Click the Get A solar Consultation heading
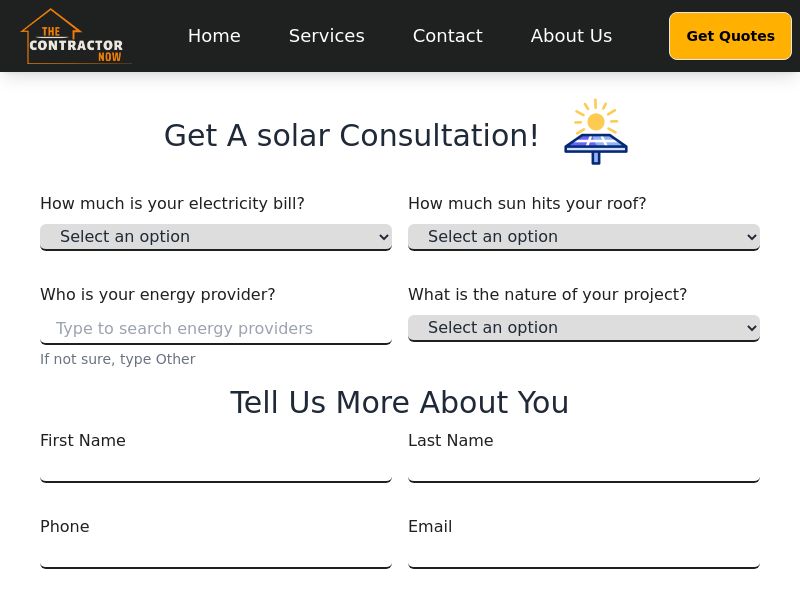This screenshot has height=600, width=800. click(x=352, y=136)
